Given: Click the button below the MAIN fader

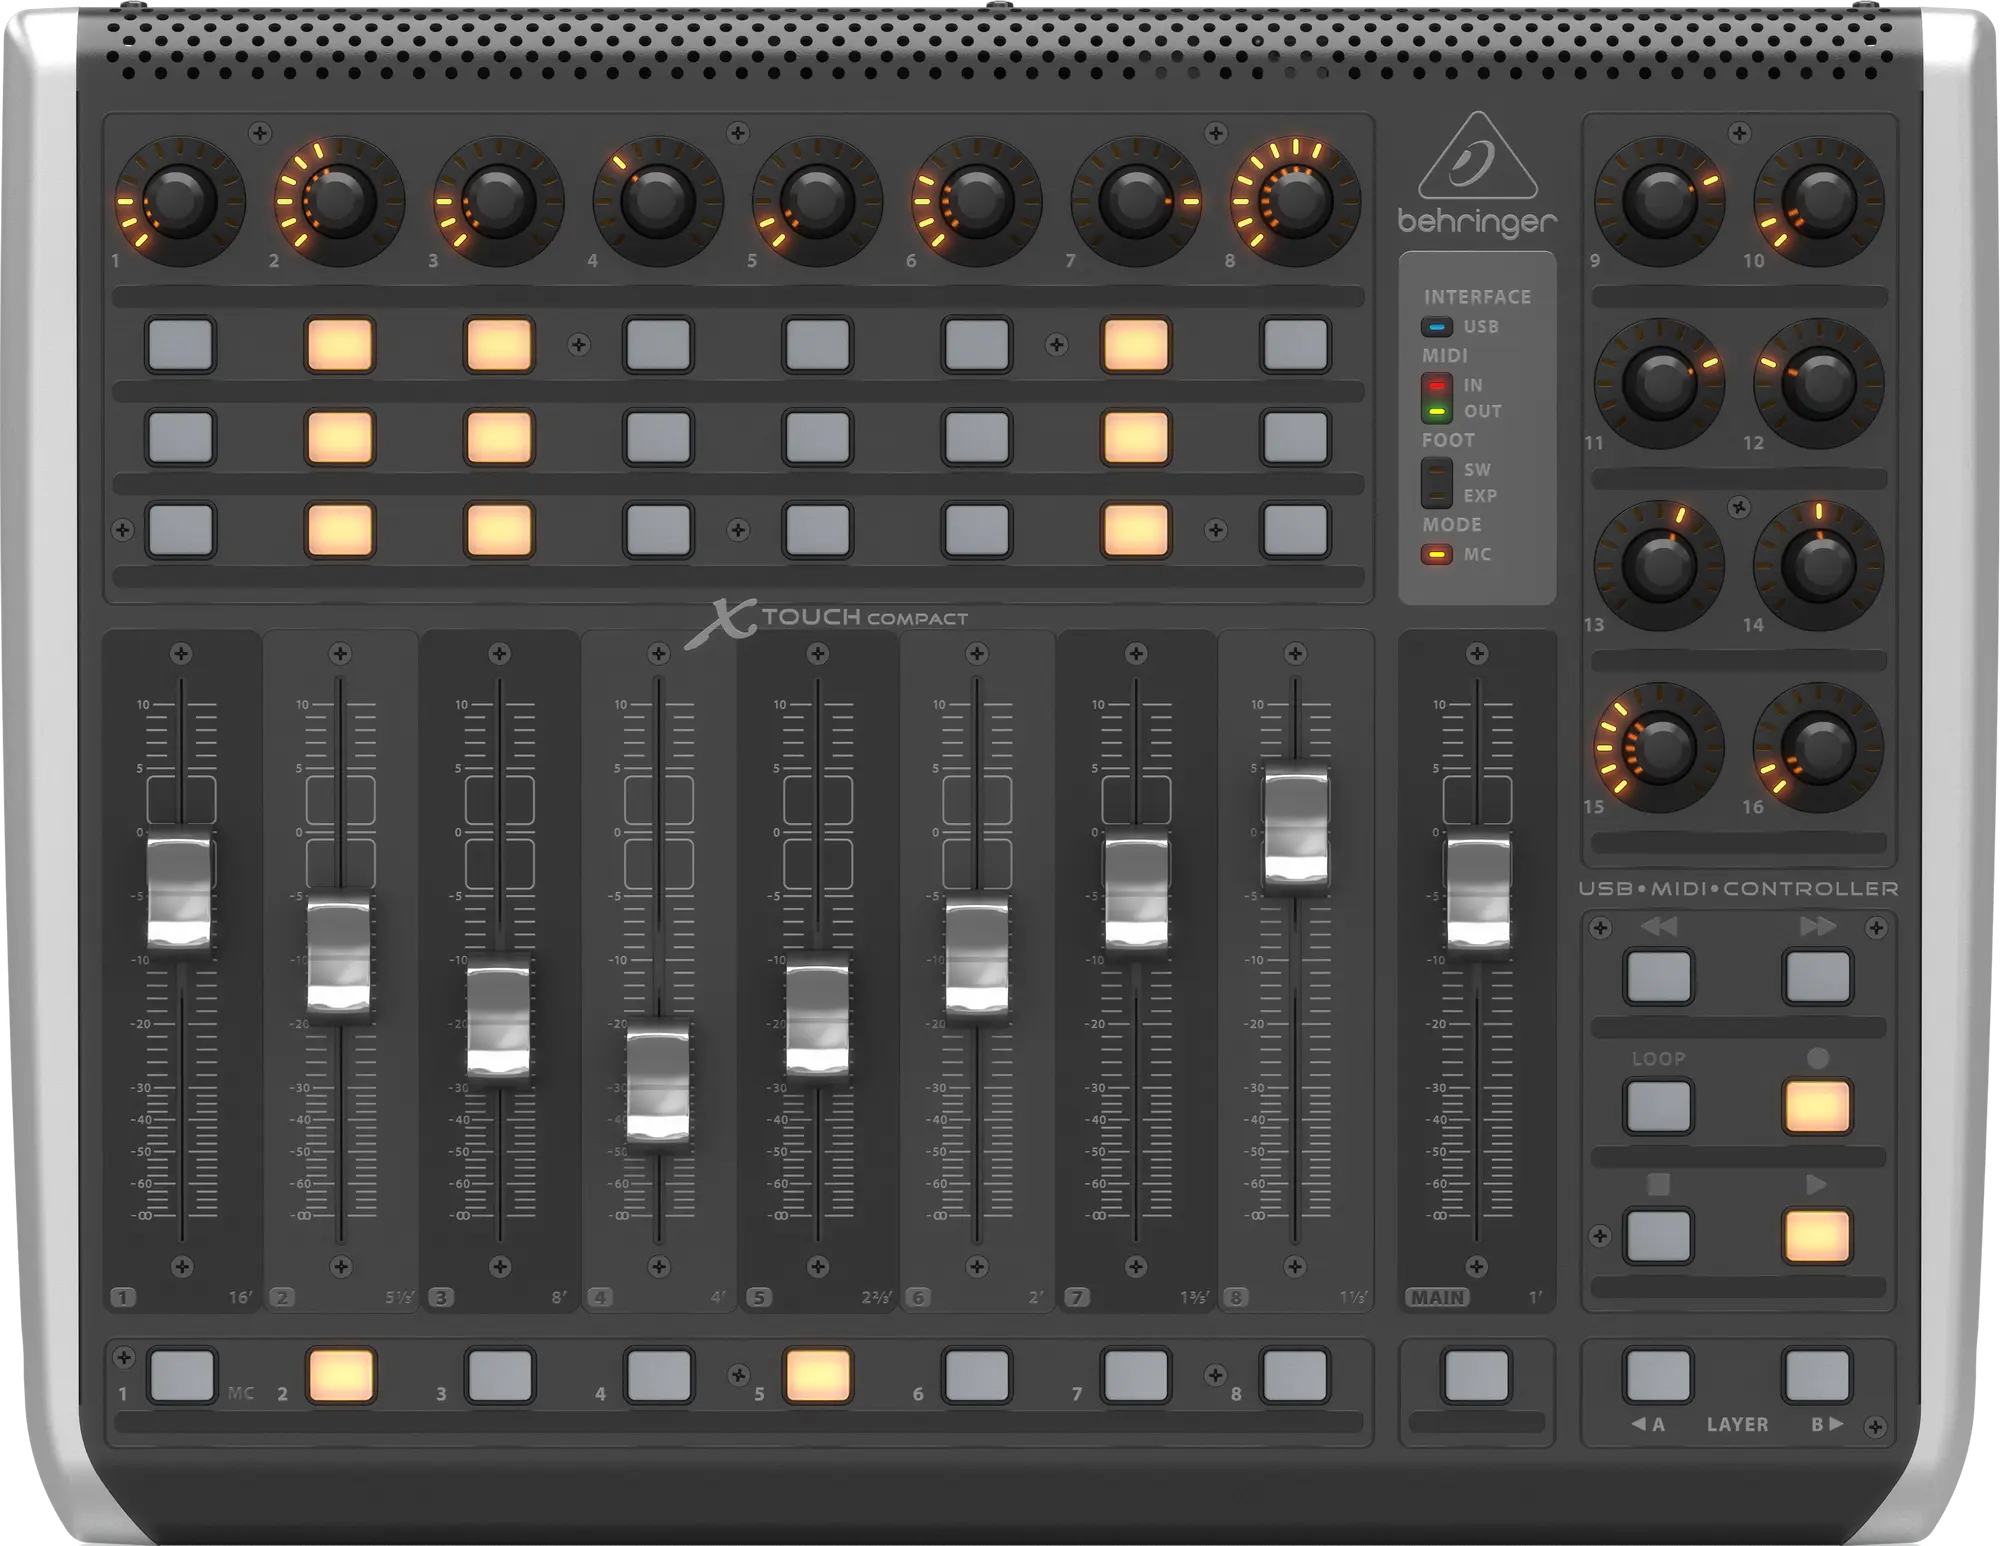Looking at the screenshot, I should tap(1477, 1375).
